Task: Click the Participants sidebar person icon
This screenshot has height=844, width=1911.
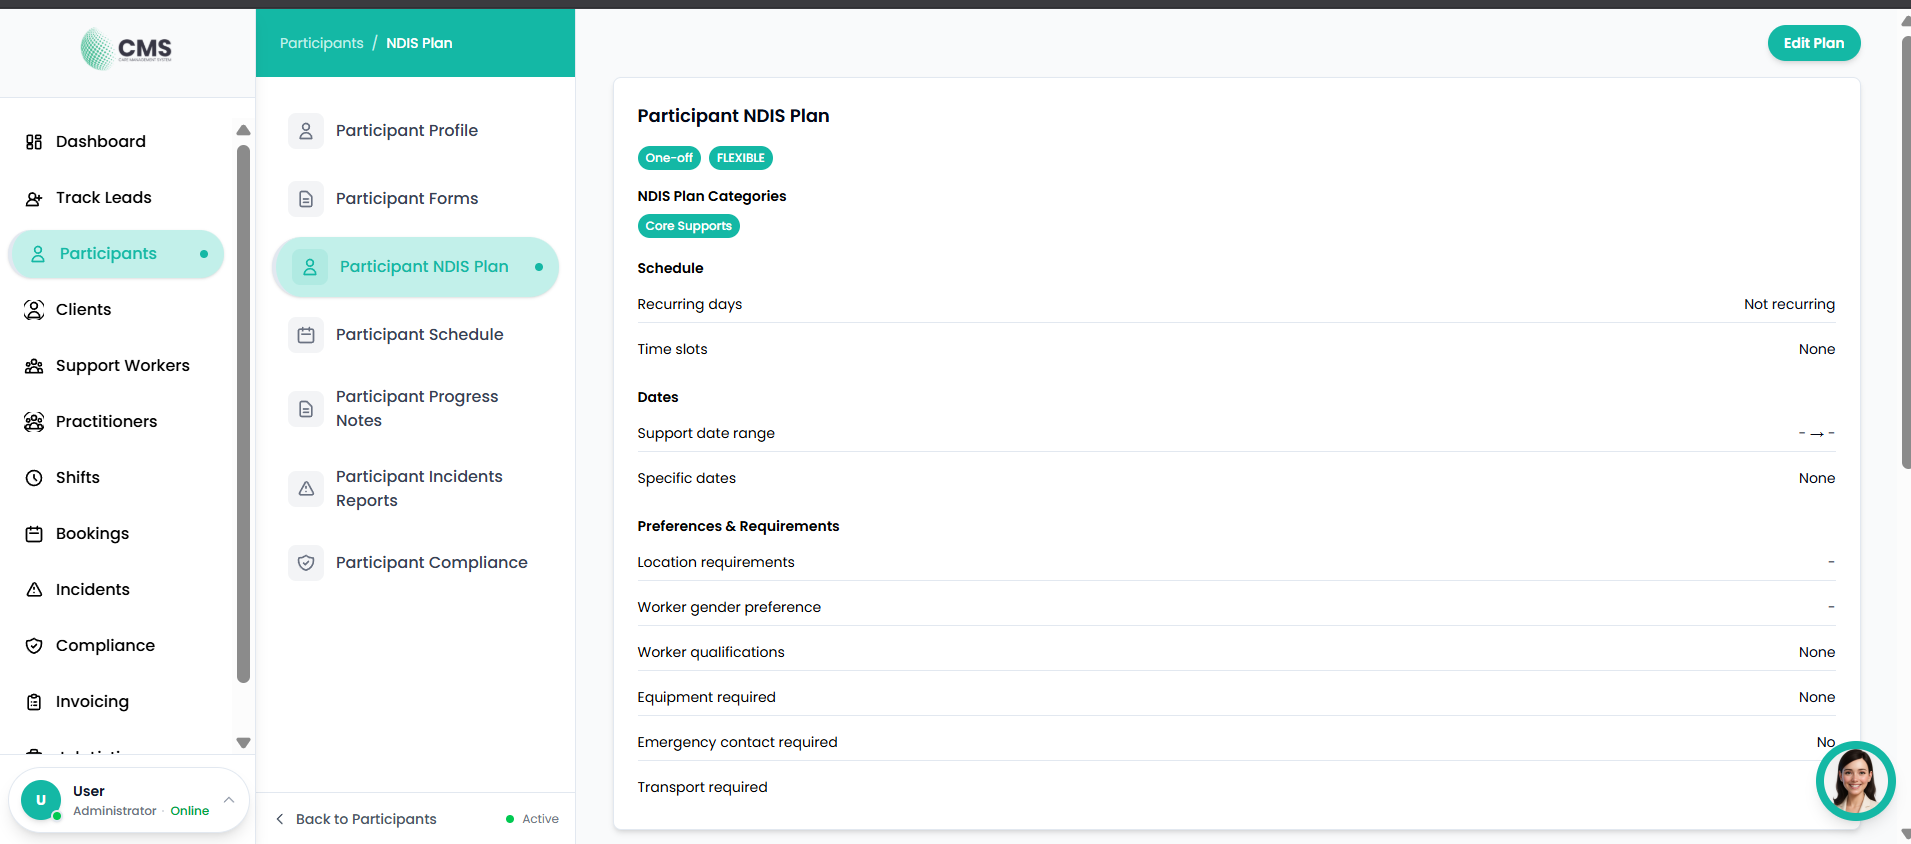Action: [x=38, y=254]
